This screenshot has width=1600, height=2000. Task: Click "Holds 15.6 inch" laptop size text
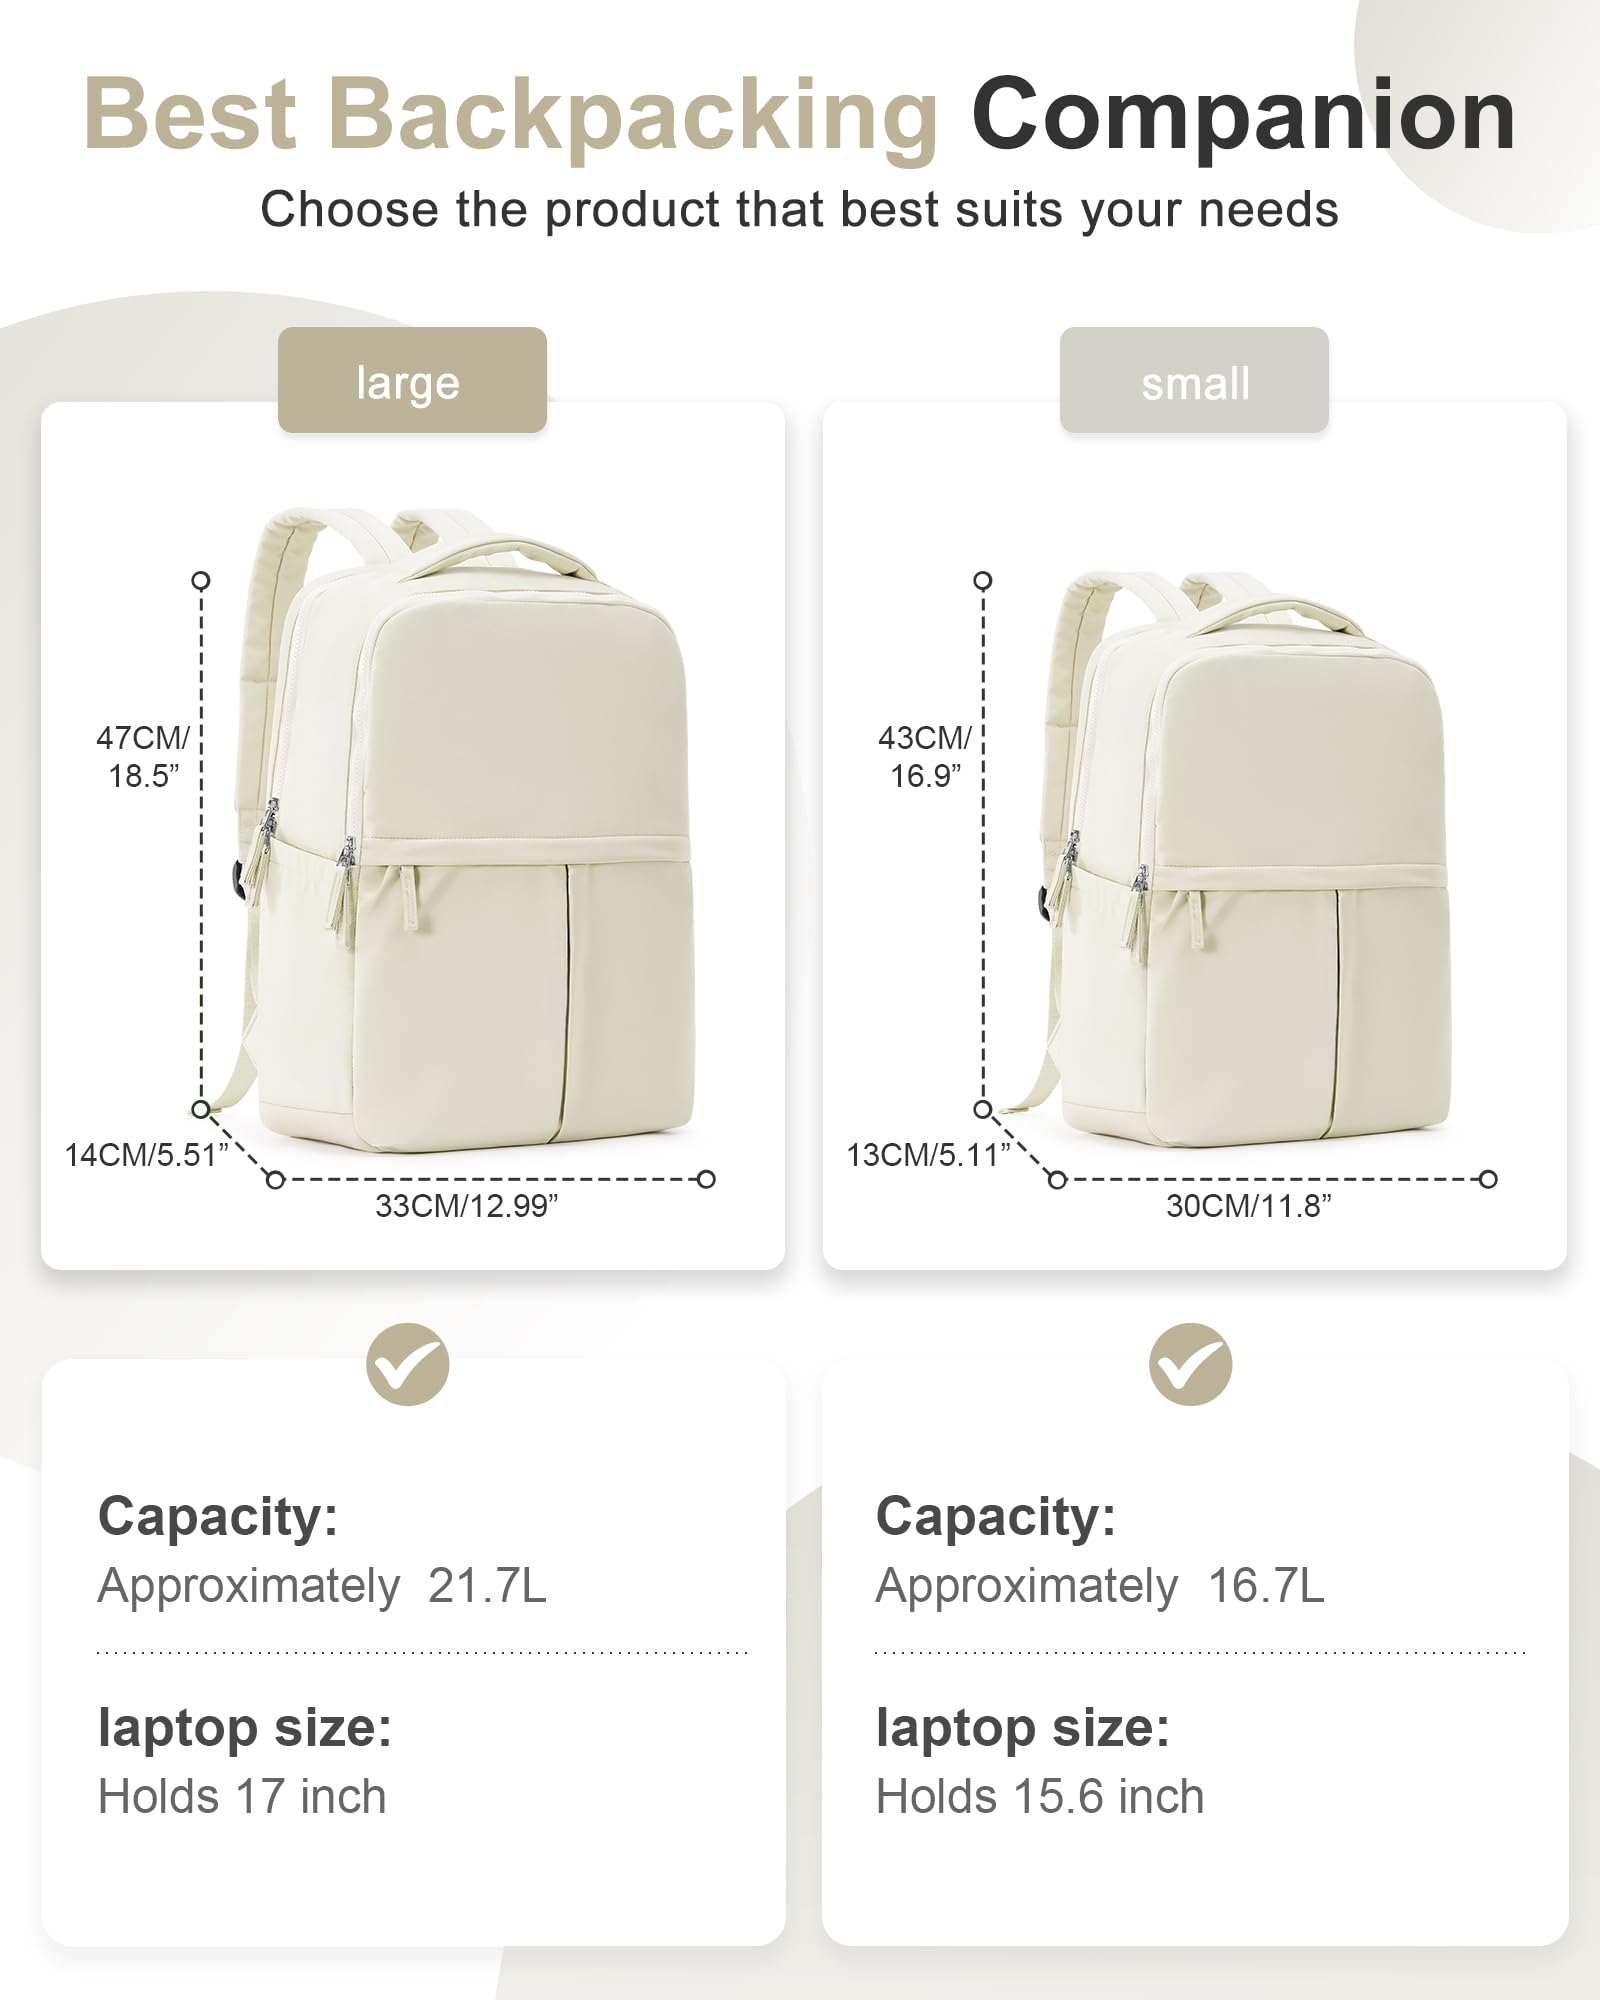[1040, 1796]
